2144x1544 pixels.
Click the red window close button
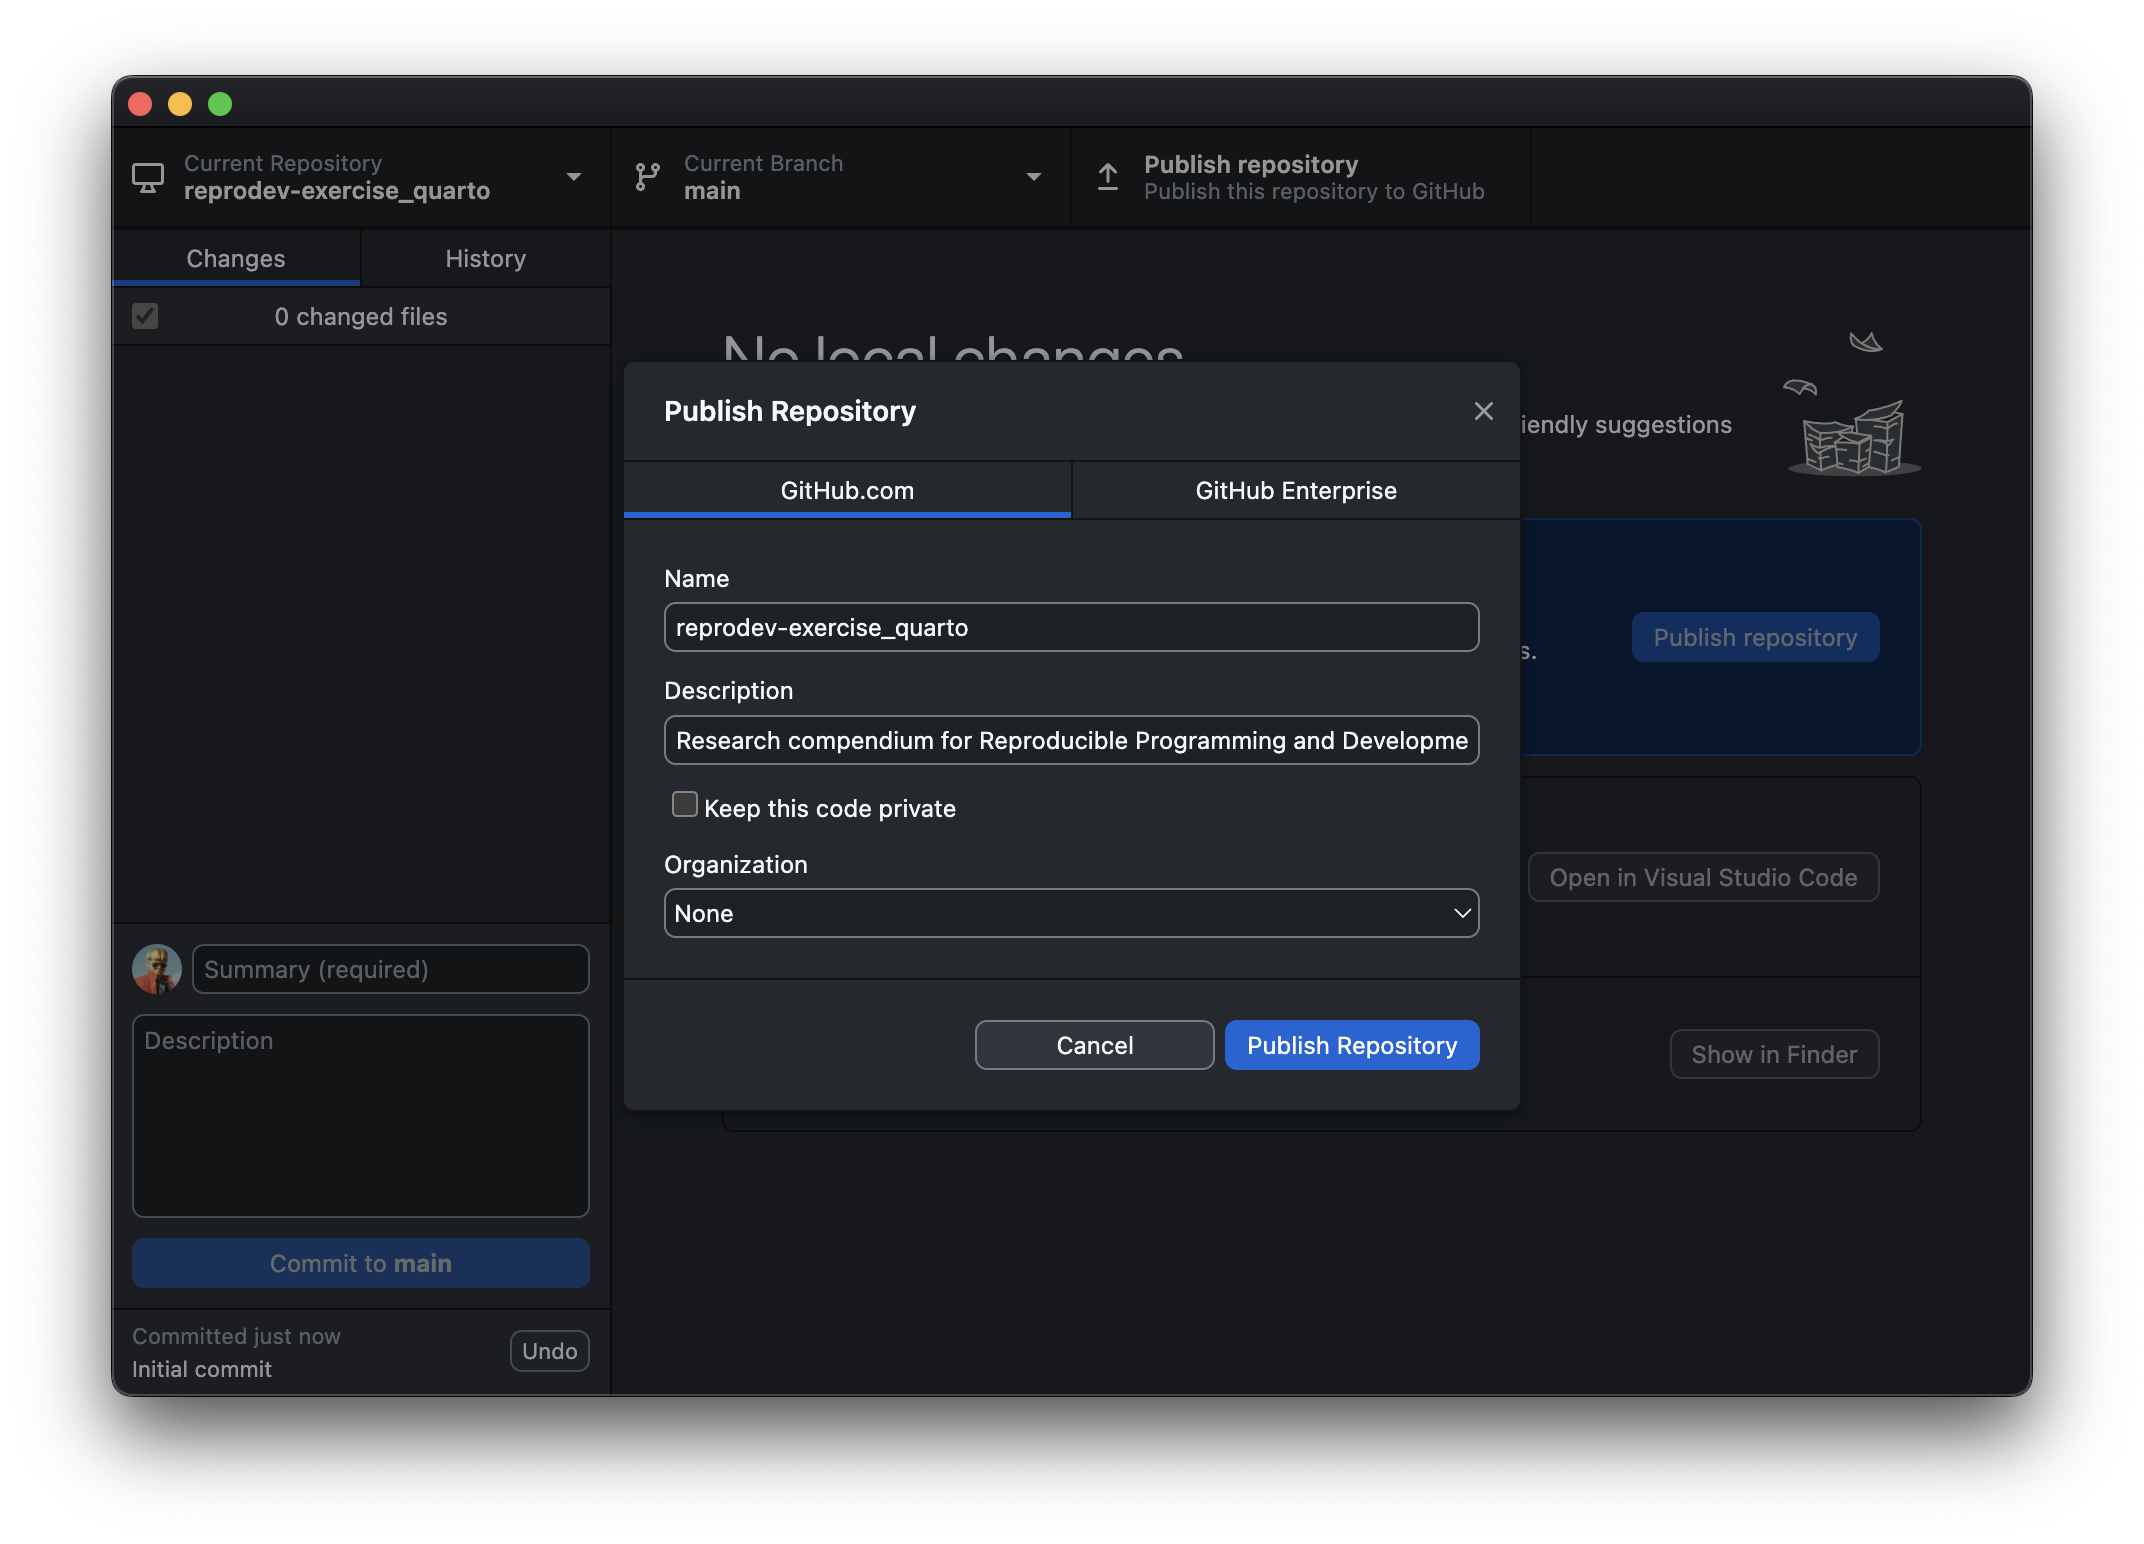[140, 104]
